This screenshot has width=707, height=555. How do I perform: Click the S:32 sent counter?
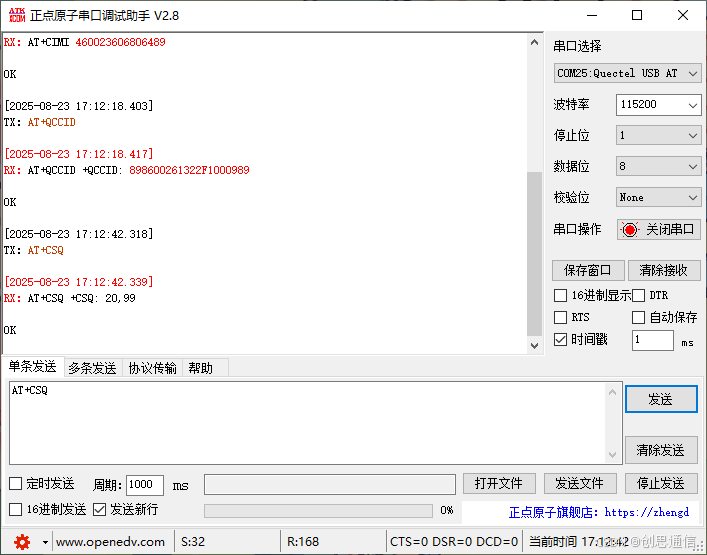pos(193,541)
